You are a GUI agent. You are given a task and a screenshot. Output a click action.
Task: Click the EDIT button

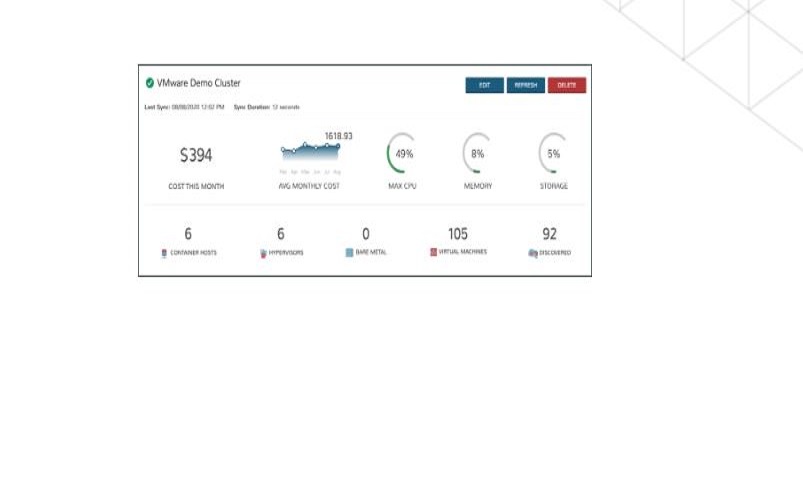pos(484,85)
